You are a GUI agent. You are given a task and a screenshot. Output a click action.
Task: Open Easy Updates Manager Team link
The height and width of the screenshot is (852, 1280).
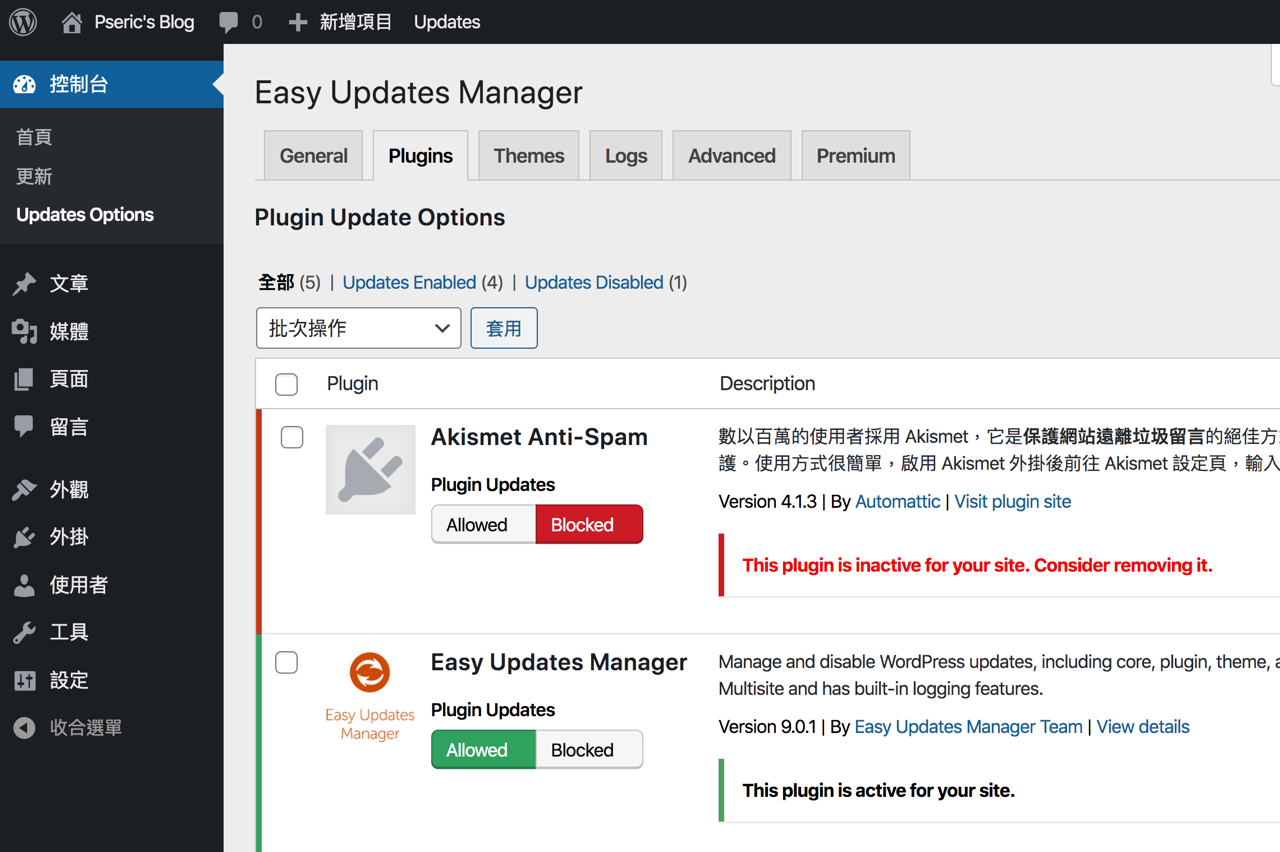[x=969, y=727]
